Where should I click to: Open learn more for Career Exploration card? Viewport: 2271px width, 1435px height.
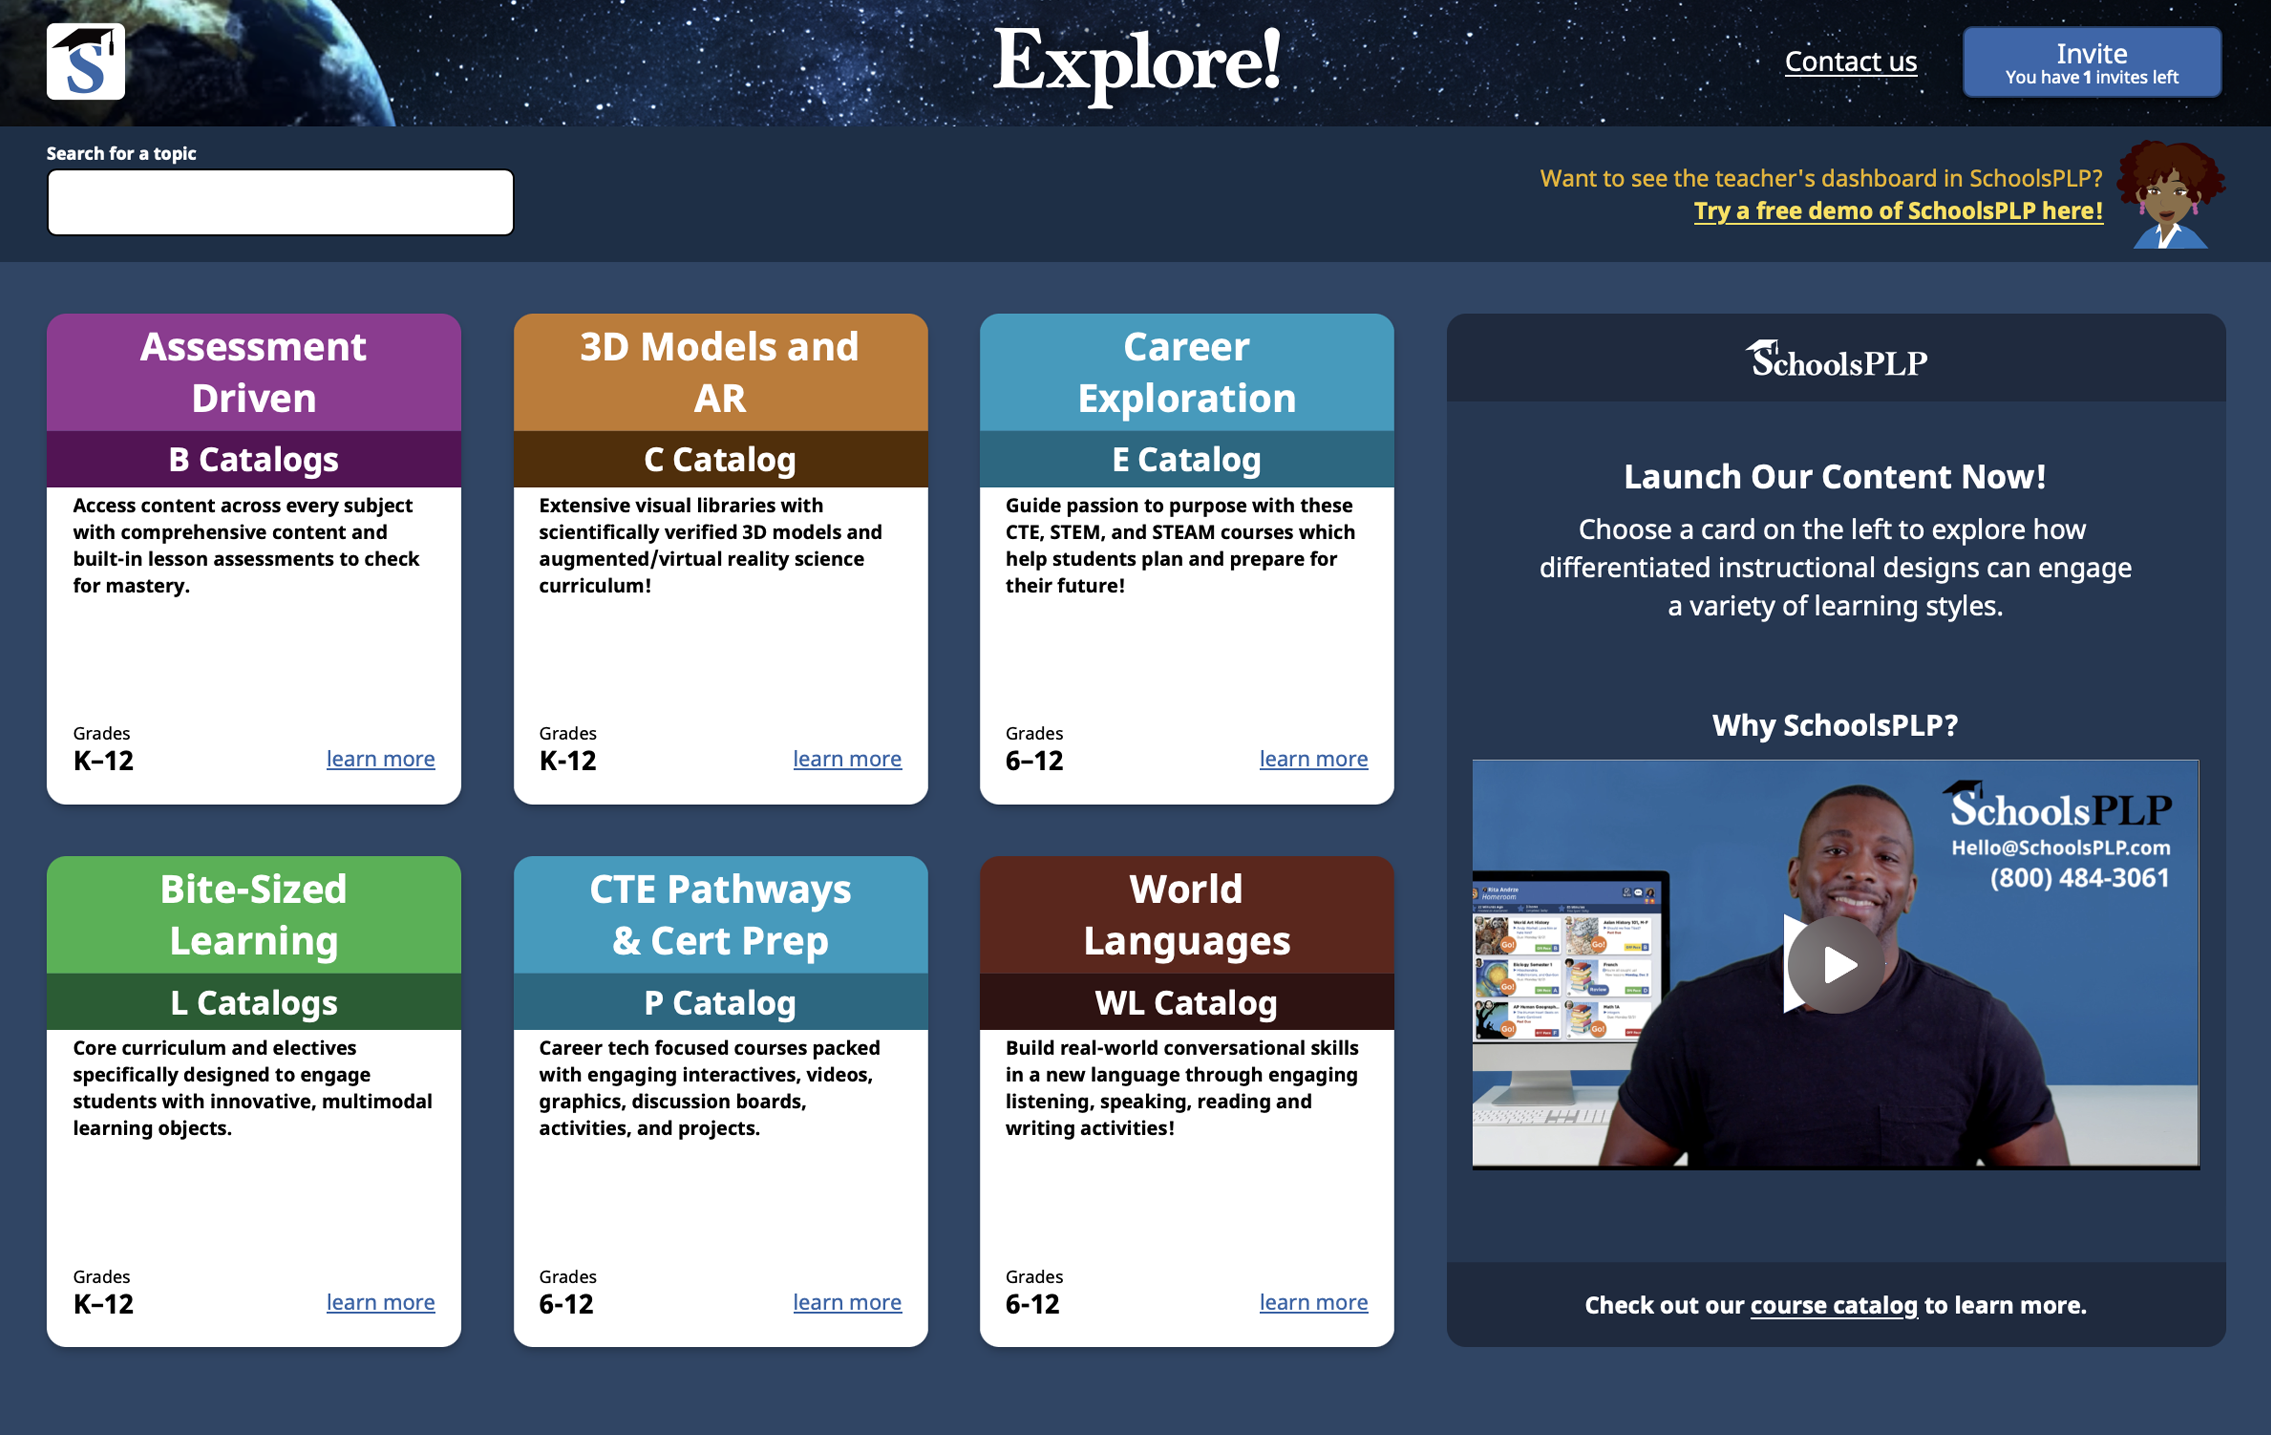(1313, 759)
